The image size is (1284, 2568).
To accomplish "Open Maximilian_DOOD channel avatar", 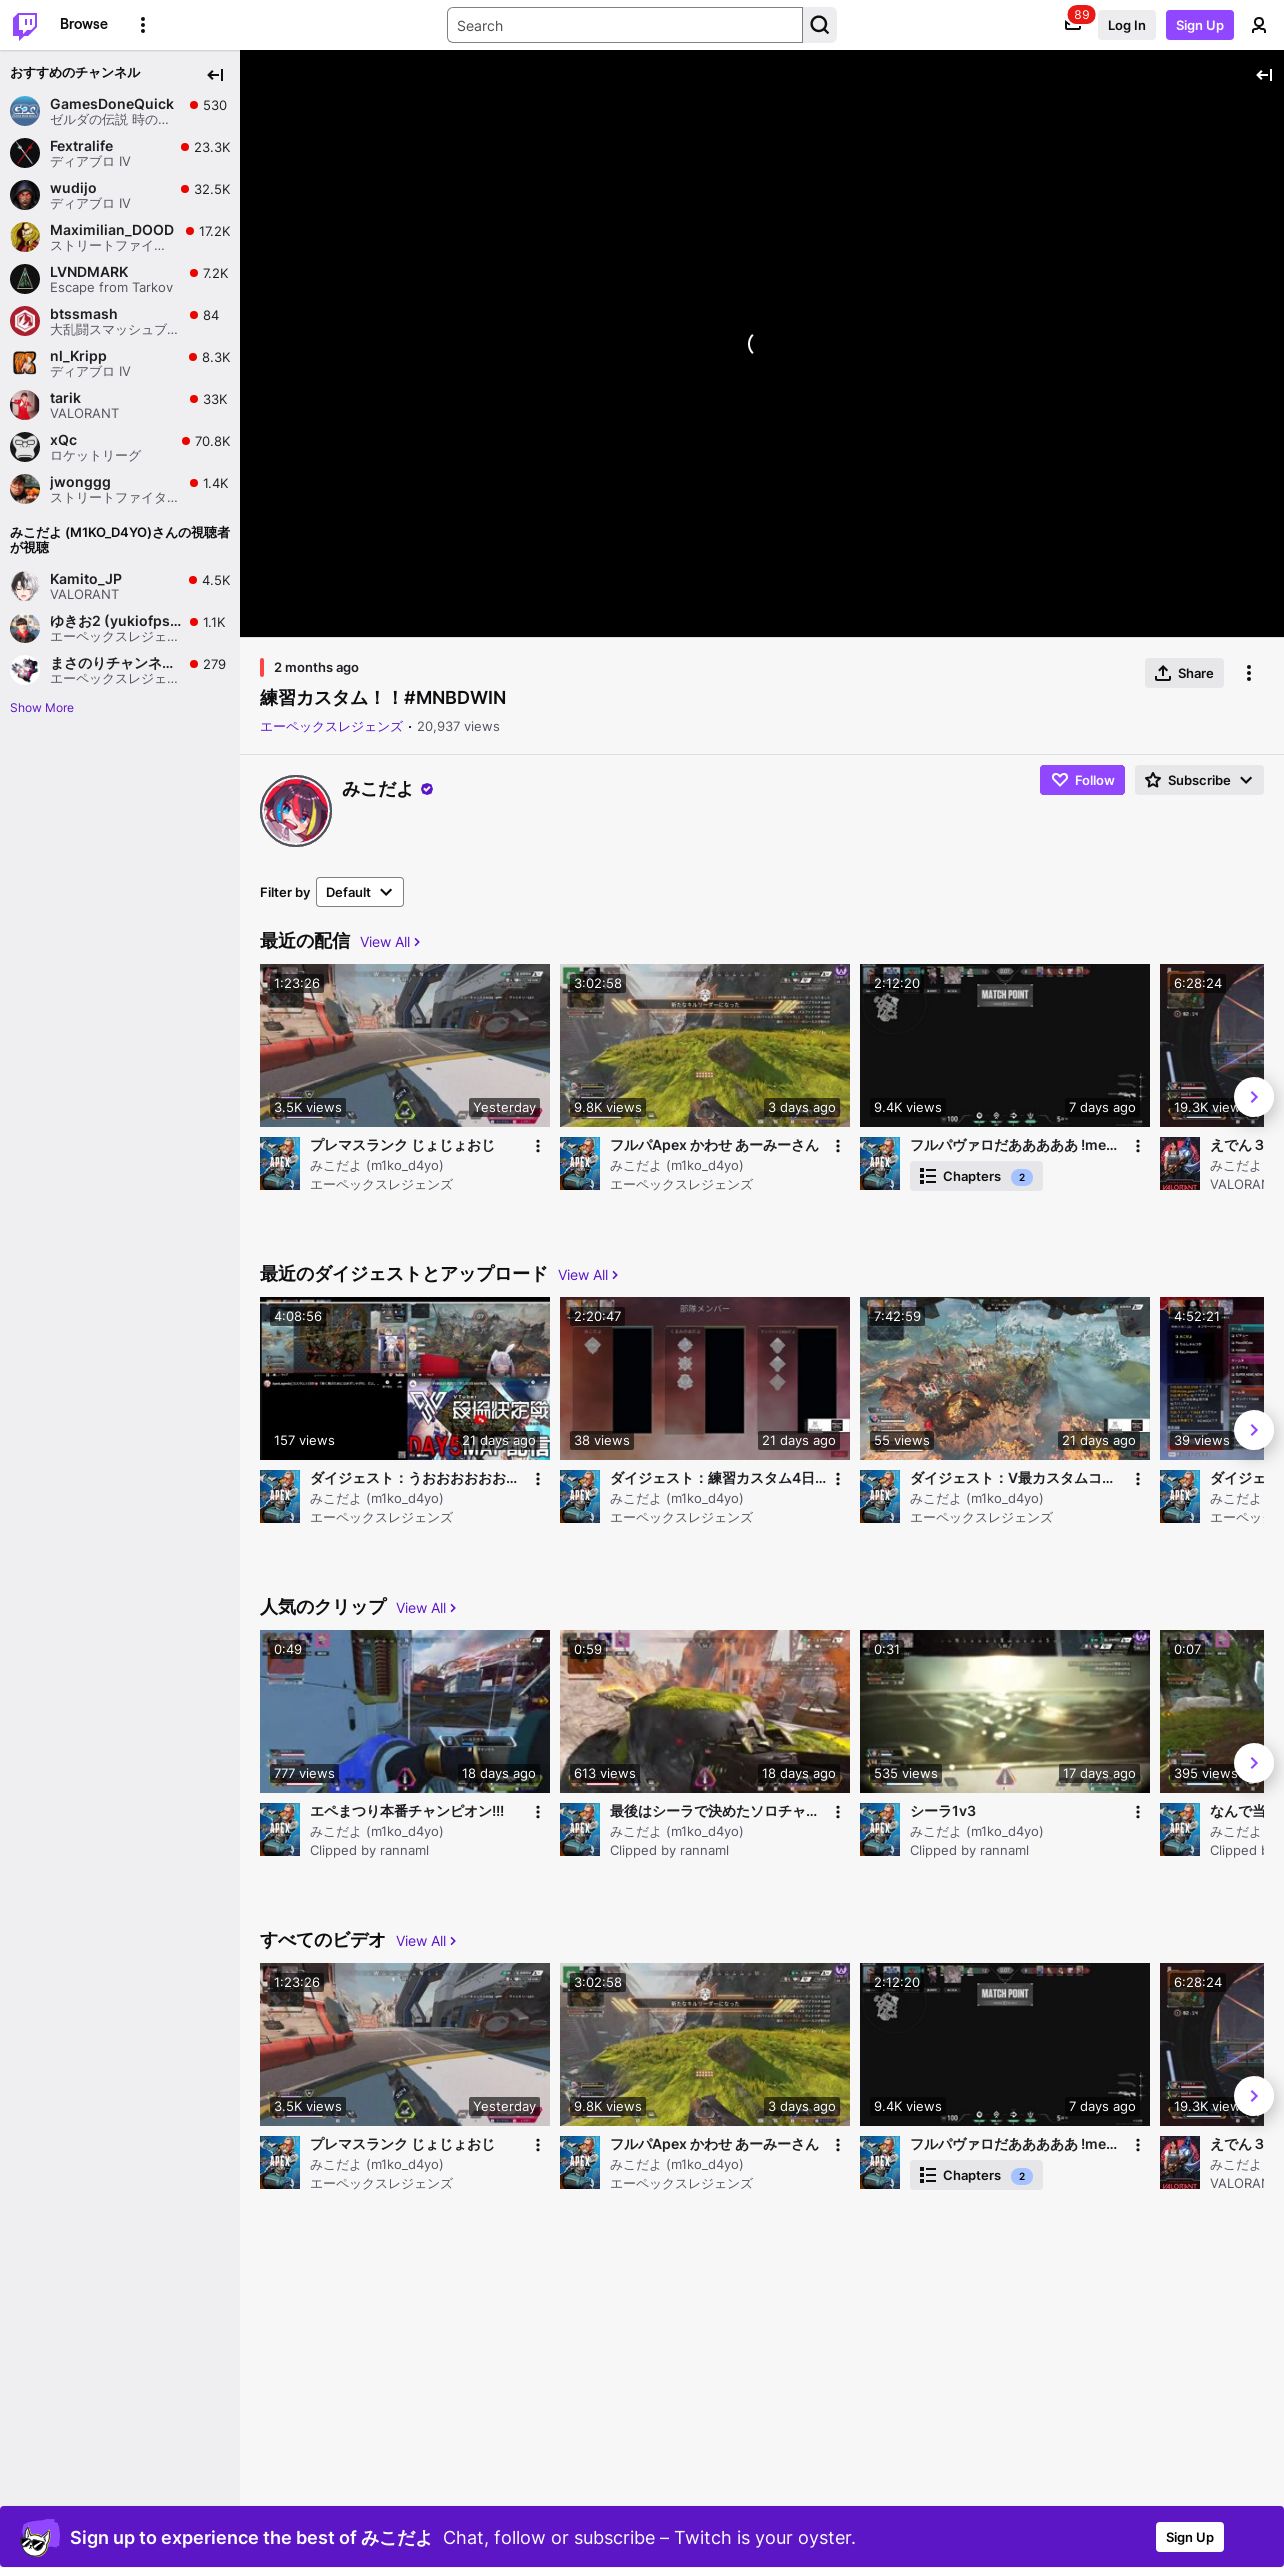I will tap(25, 237).
